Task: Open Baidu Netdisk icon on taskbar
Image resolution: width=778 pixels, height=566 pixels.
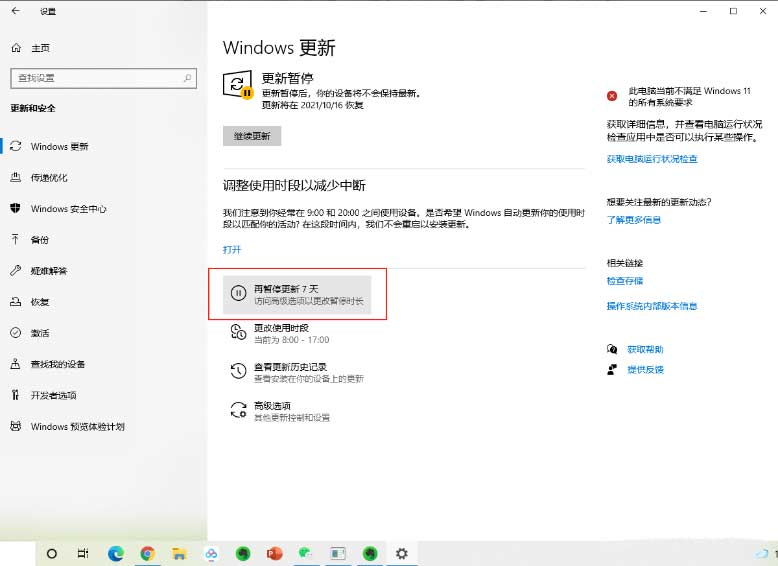Action: tap(211, 554)
